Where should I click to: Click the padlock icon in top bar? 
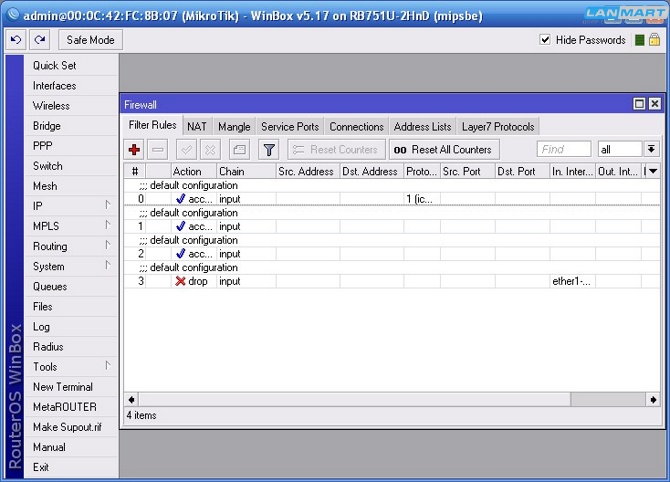[x=654, y=40]
